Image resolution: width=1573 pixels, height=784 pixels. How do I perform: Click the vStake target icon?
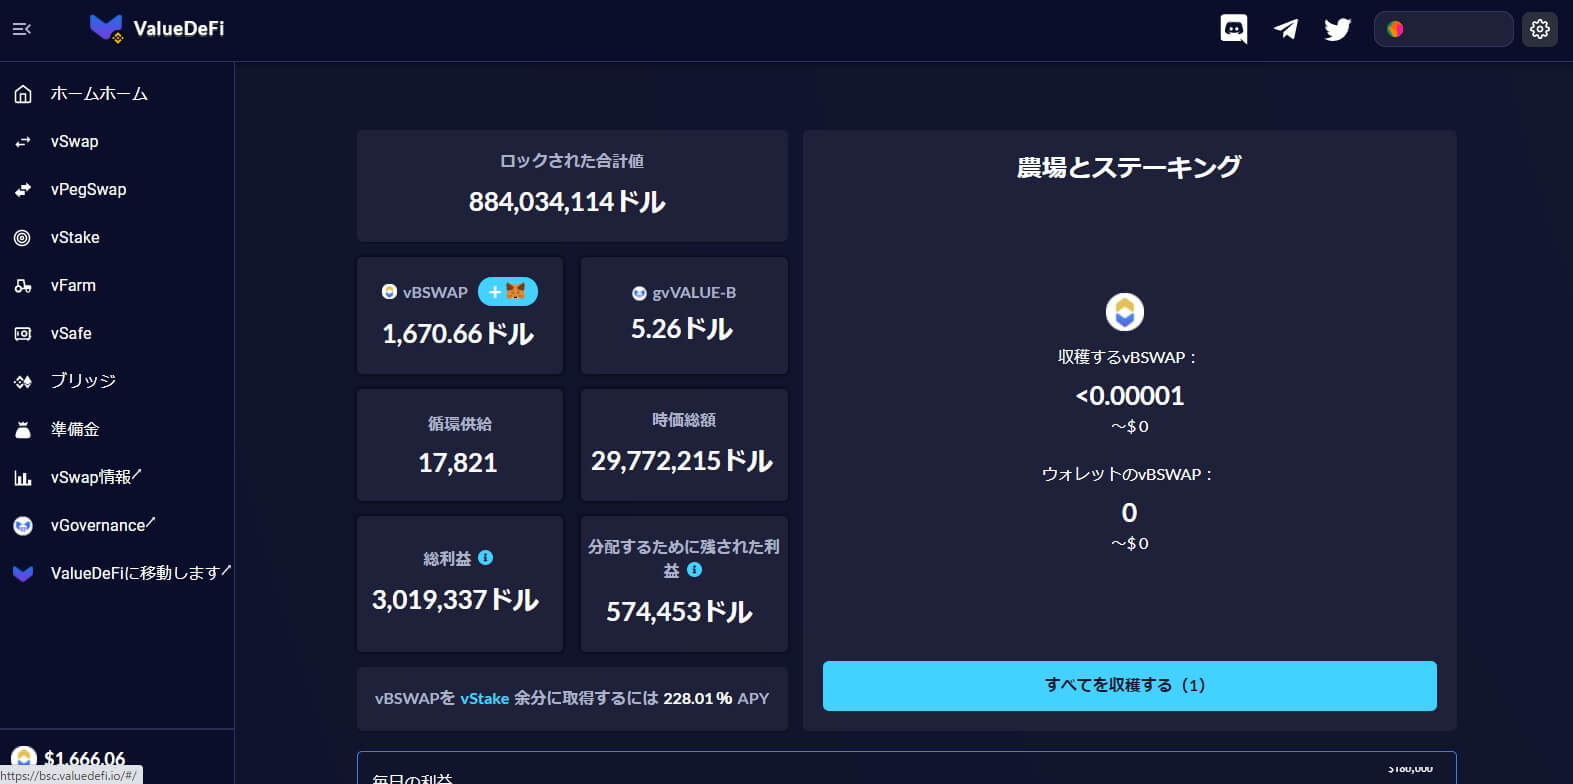coord(23,238)
